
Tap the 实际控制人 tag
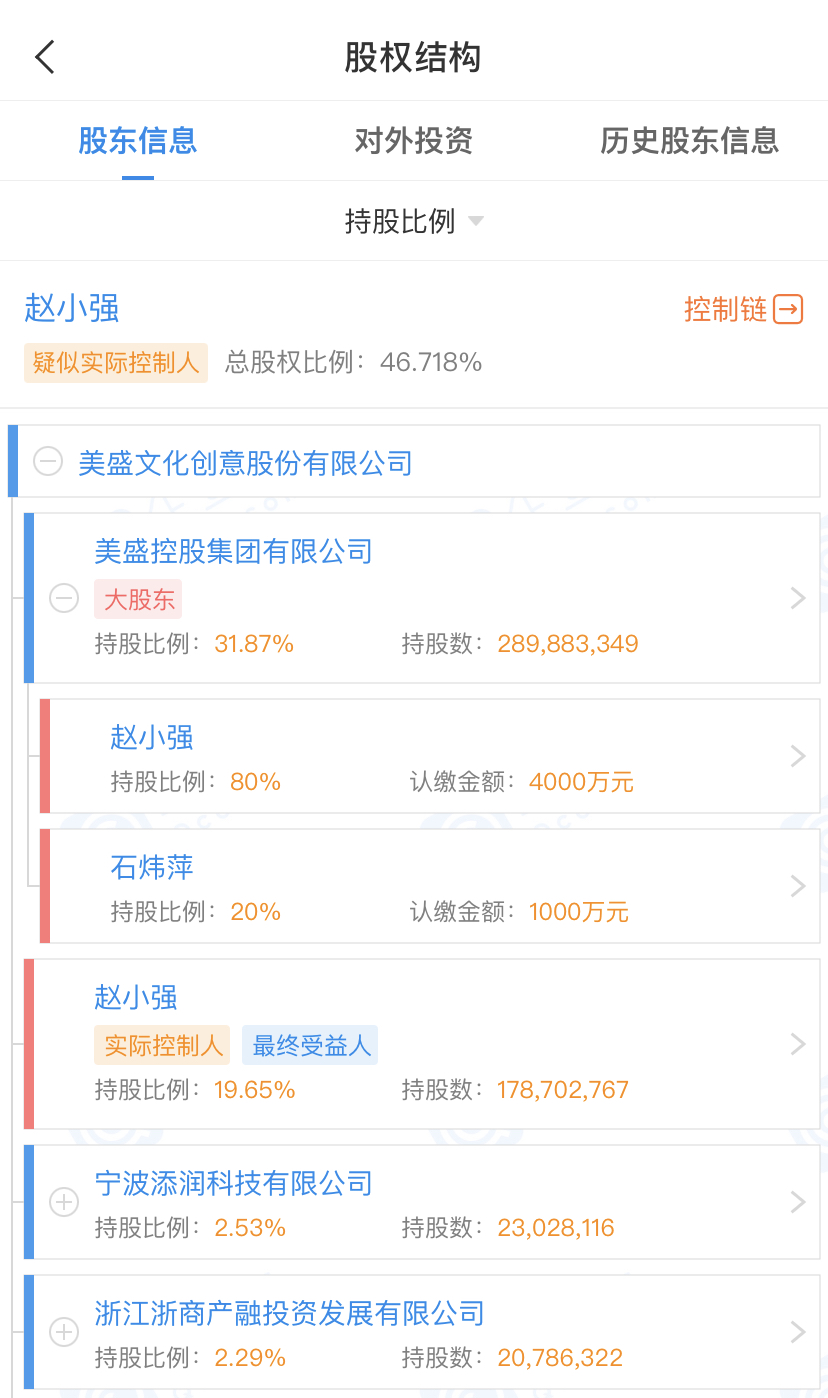[163, 1046]
